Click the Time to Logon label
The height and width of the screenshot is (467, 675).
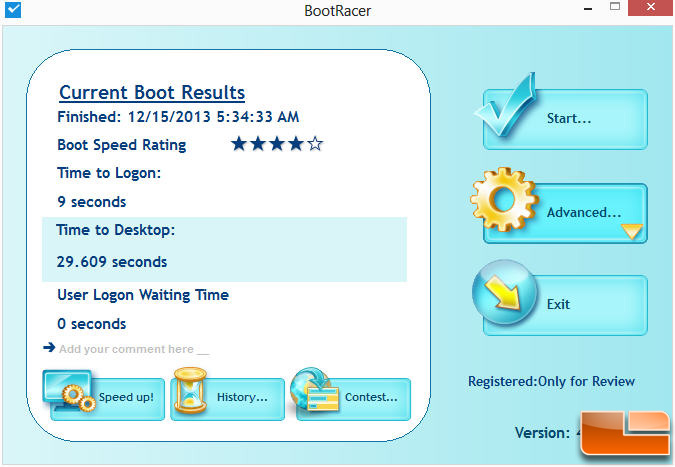click(x=109, y=173)
